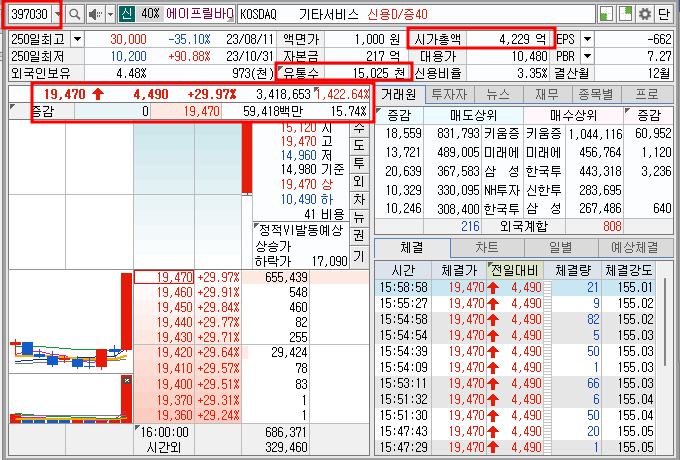680x460 pixels.
Task: Open the 예상체결 tab
Action: (x=635, y=248)
